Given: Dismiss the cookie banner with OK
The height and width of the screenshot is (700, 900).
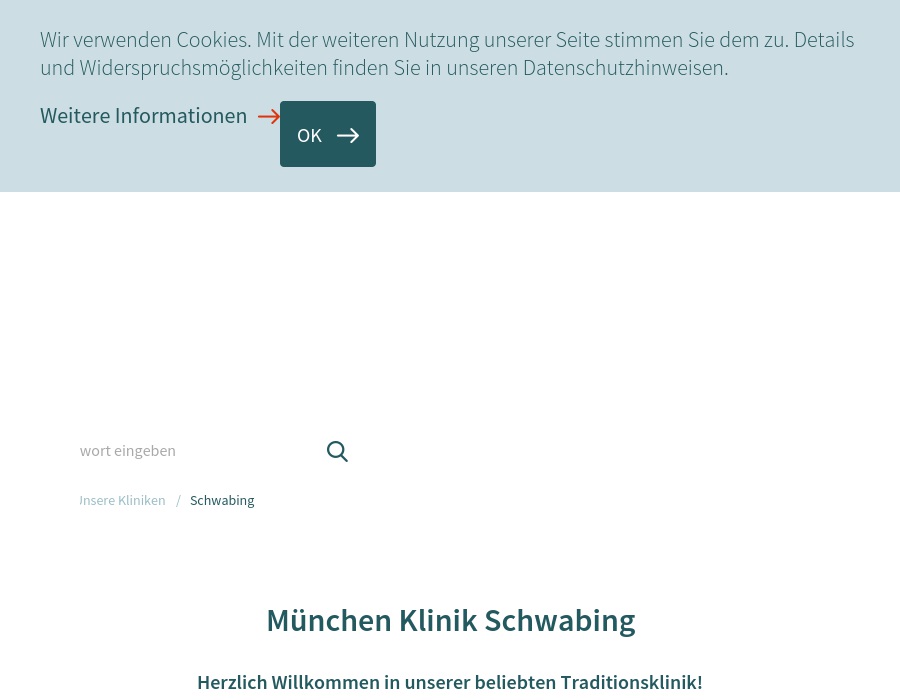Looking at the screenshot, I should pos(327,134).
